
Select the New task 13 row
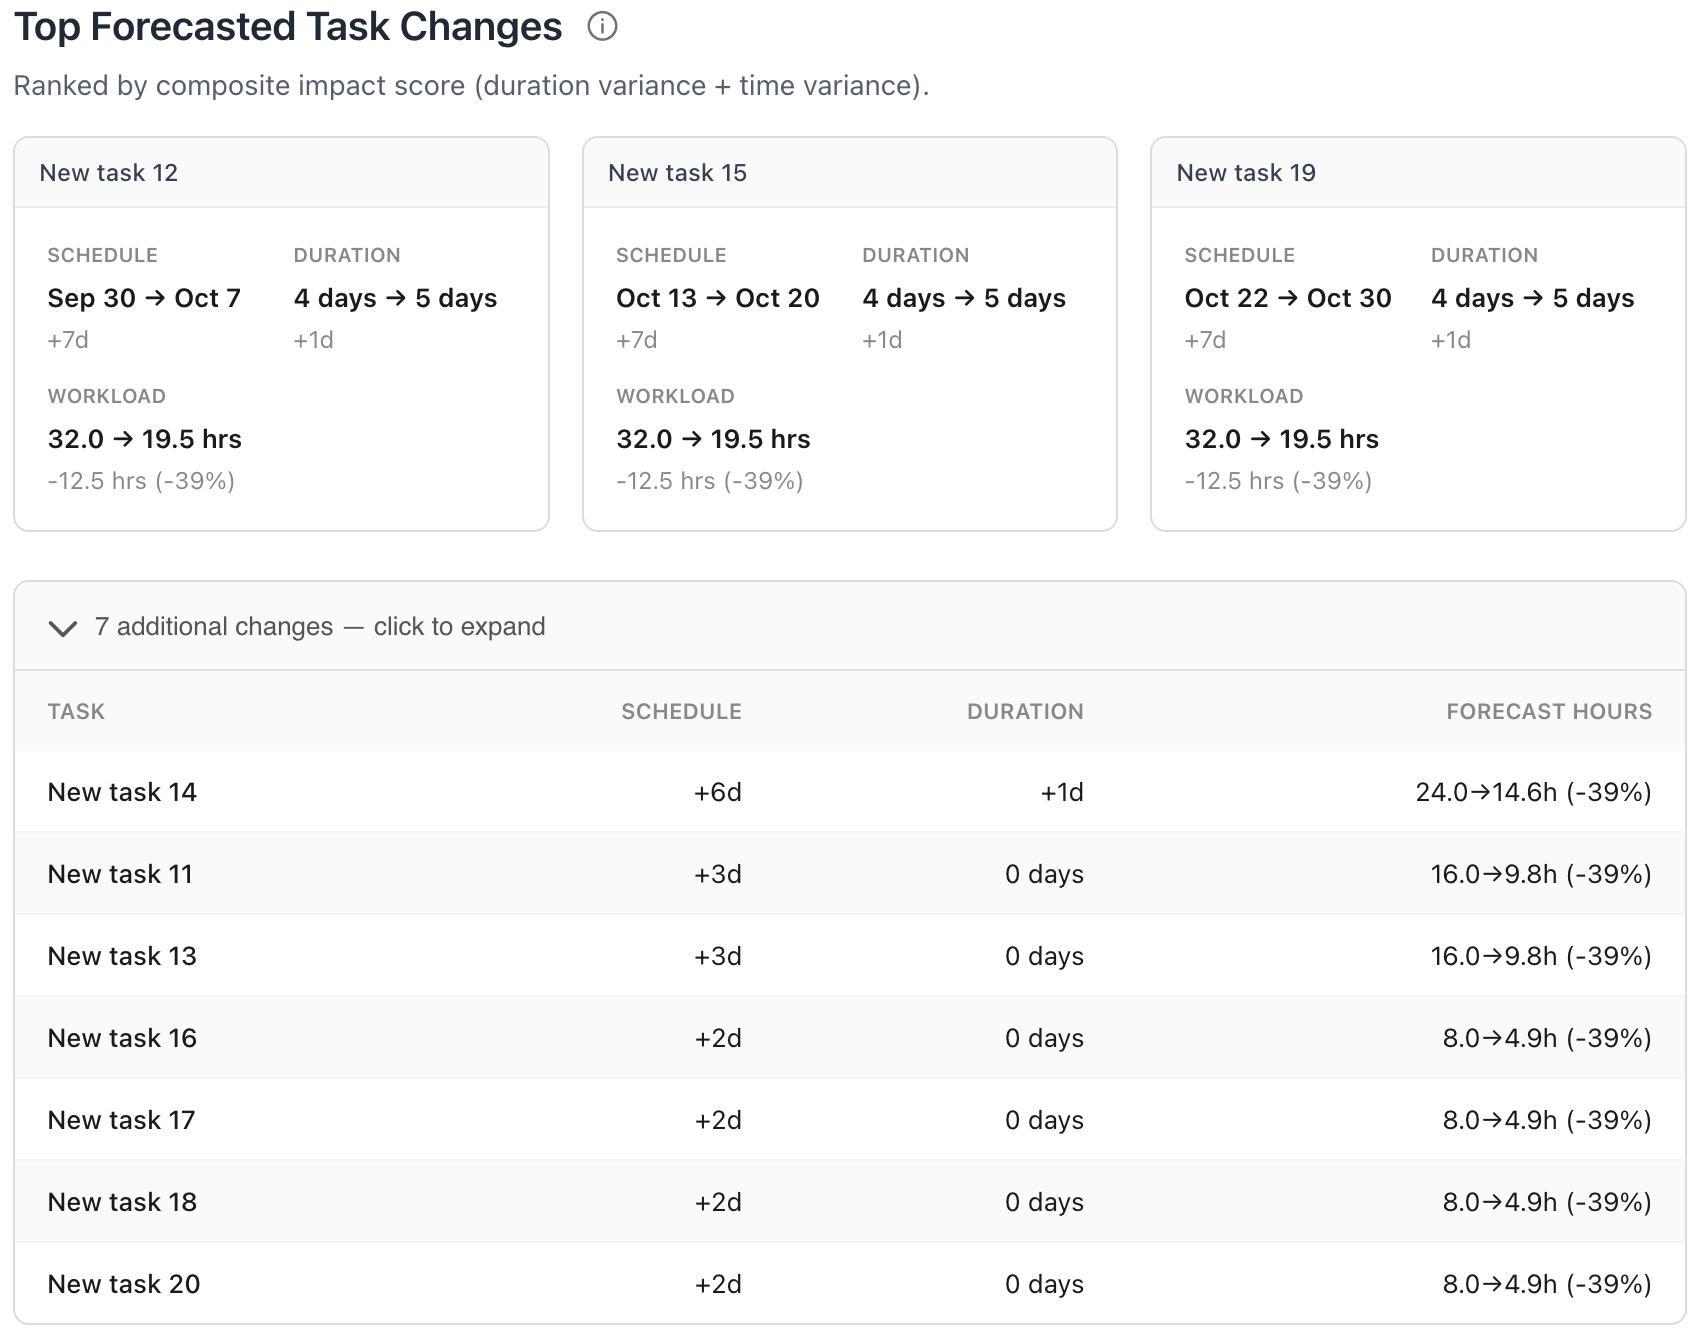click(849, 956)
